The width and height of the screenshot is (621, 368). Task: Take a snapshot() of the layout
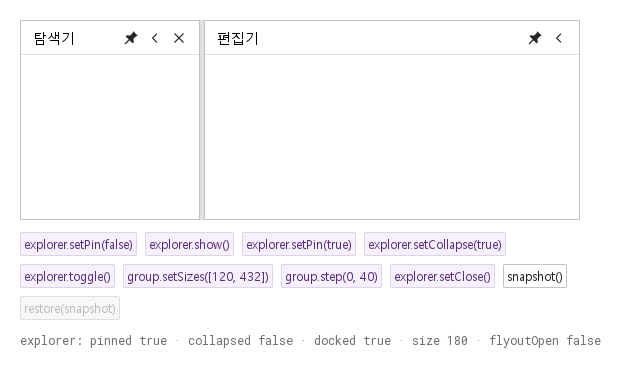tap(535, 276)
